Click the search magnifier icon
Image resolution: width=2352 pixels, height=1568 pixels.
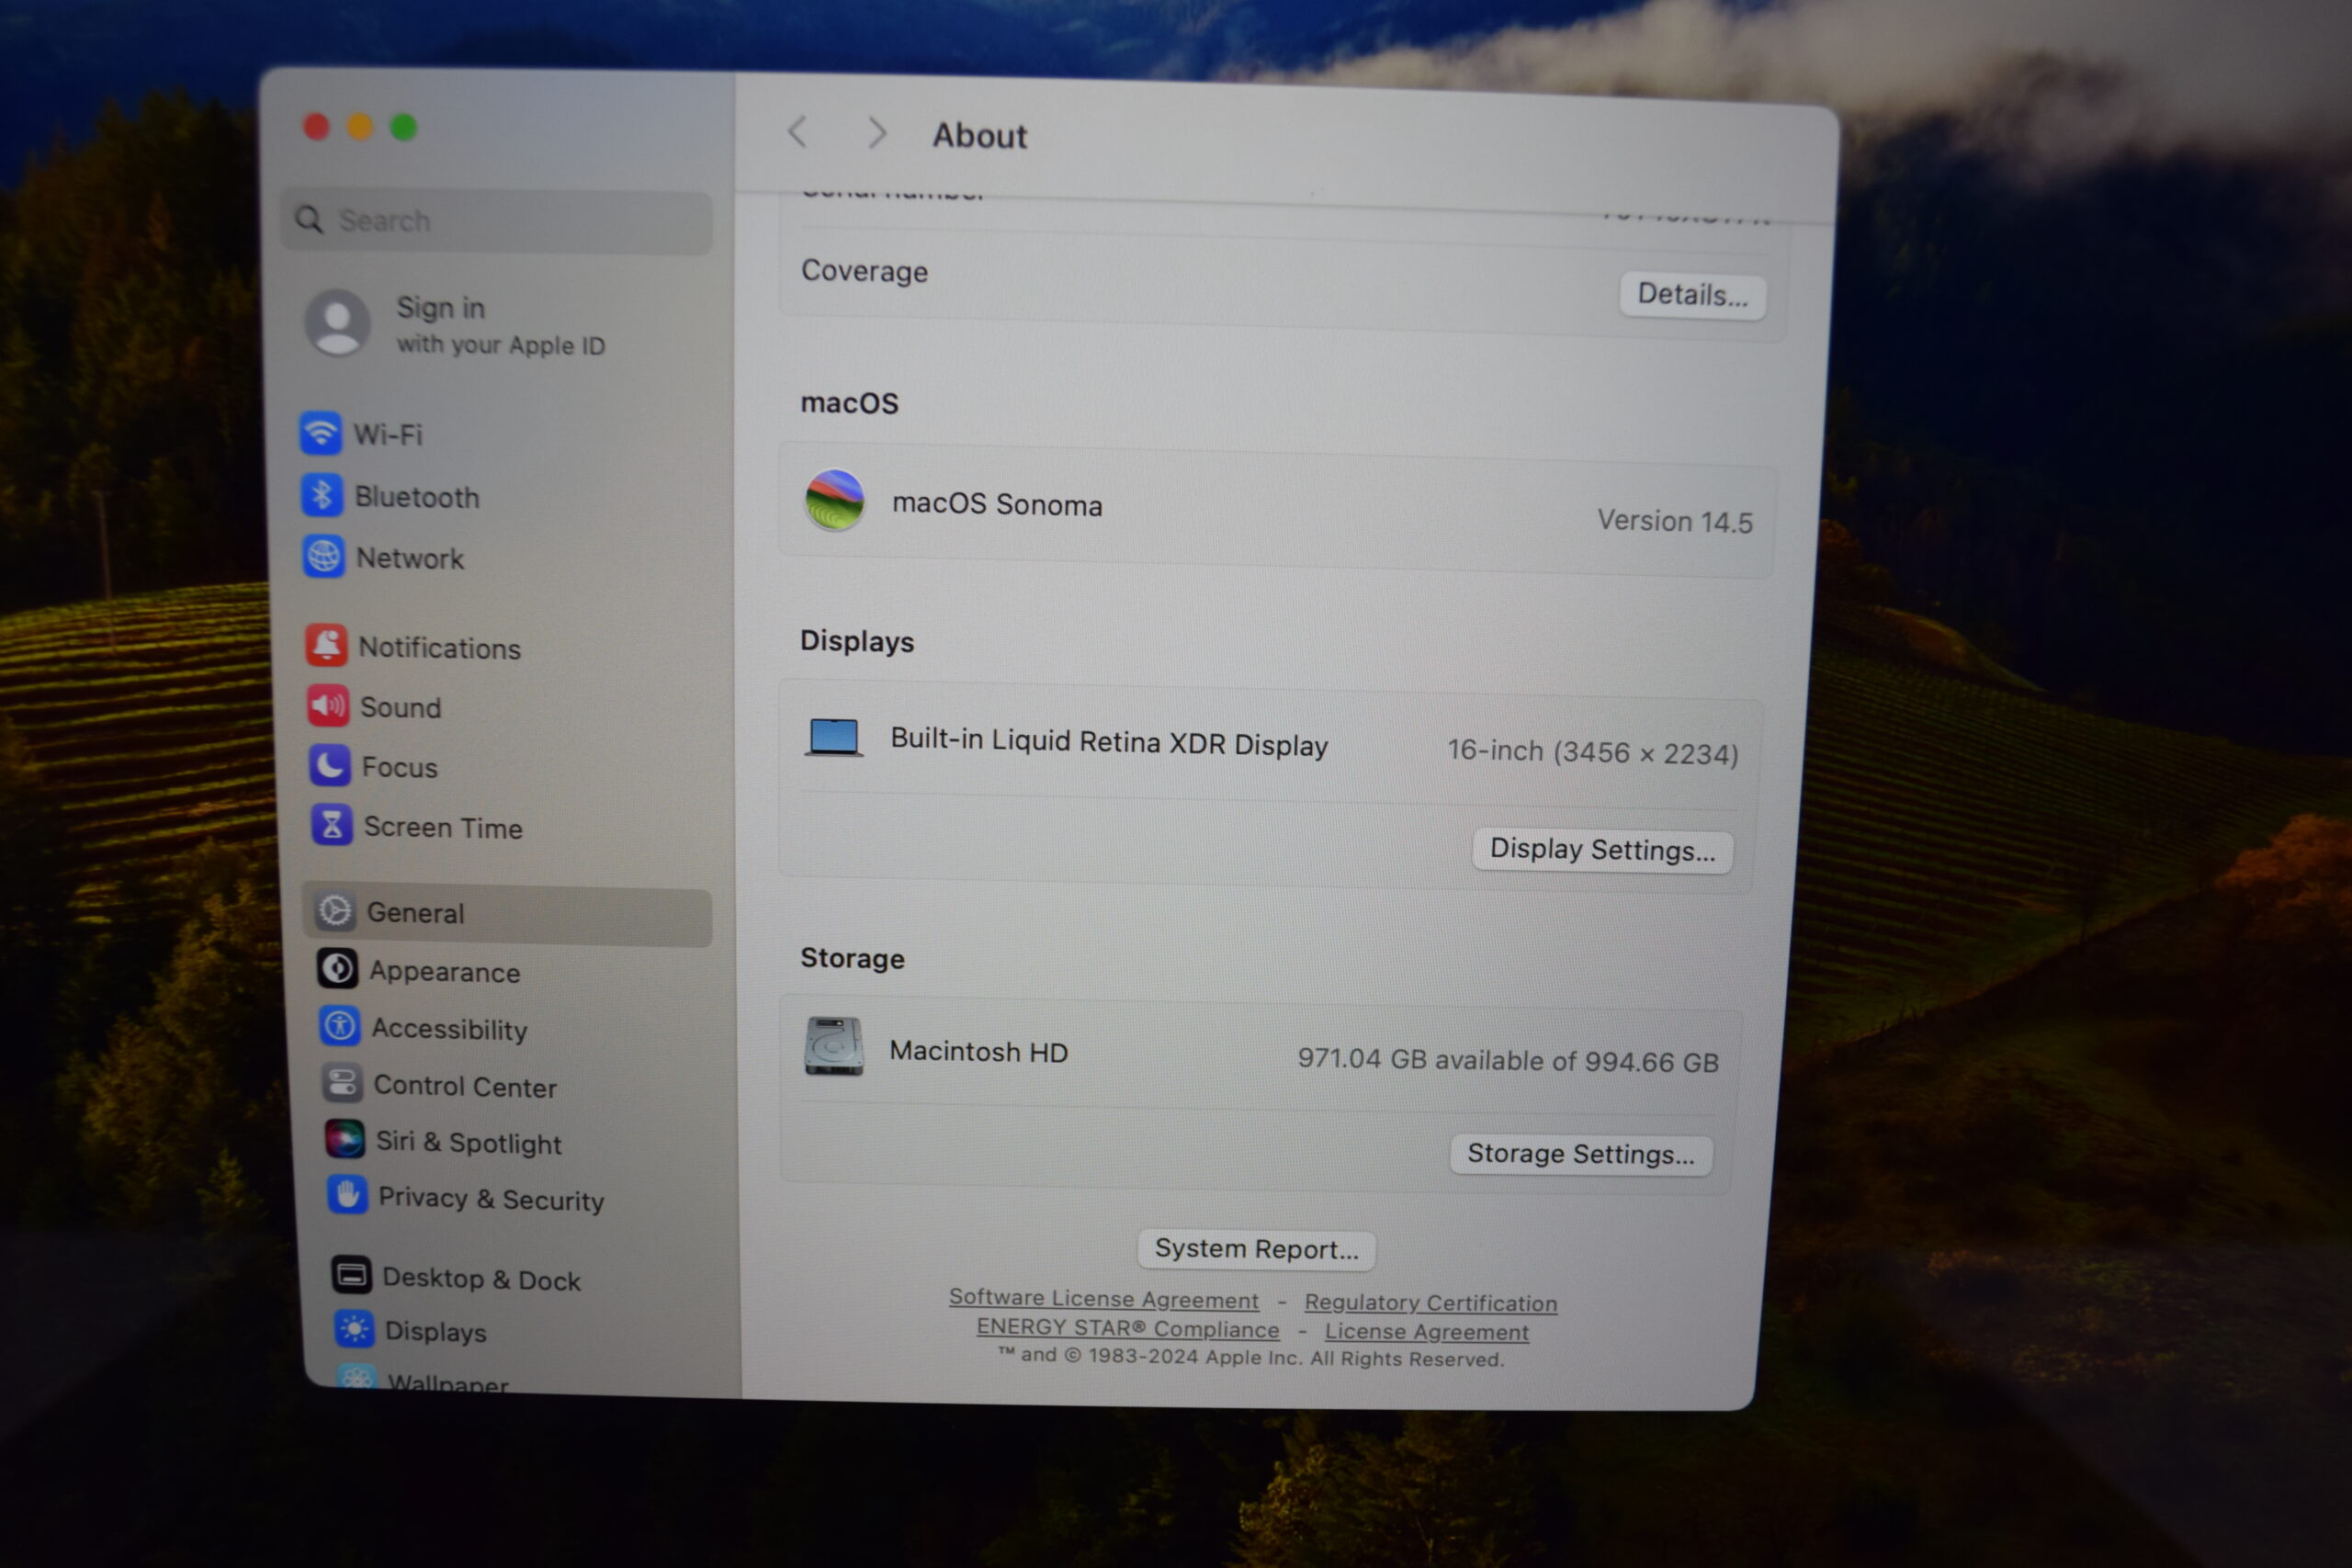pos(310,219)
